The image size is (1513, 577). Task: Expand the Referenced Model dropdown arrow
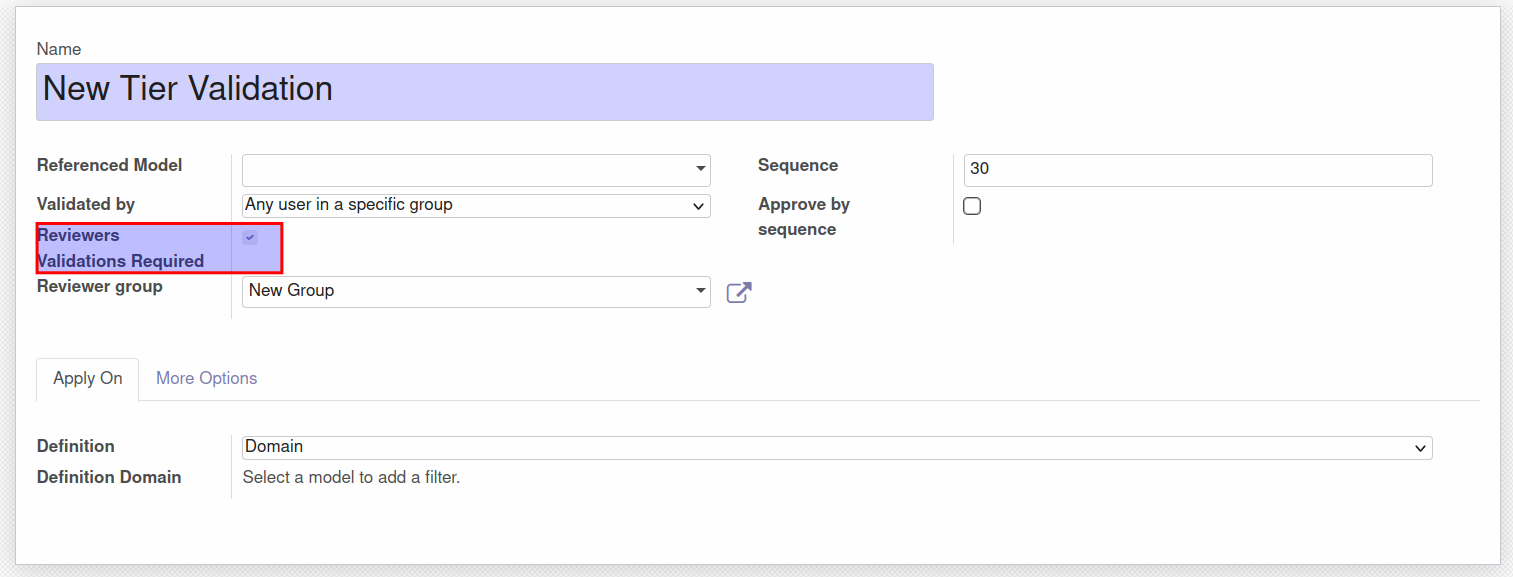(701, 169)
